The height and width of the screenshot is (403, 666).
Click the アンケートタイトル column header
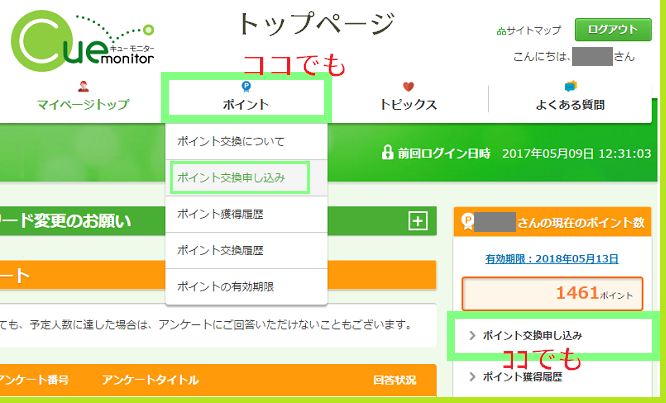150,380
